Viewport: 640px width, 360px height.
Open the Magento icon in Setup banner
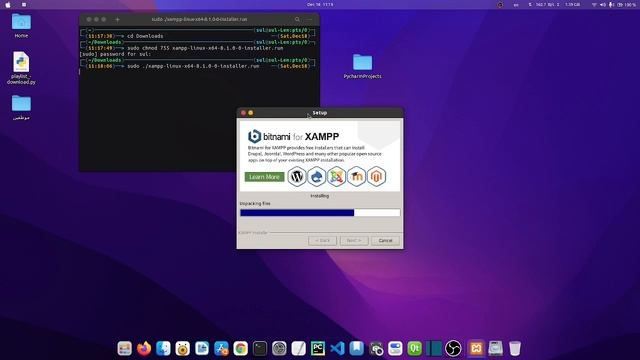click(x=376, y=176)
